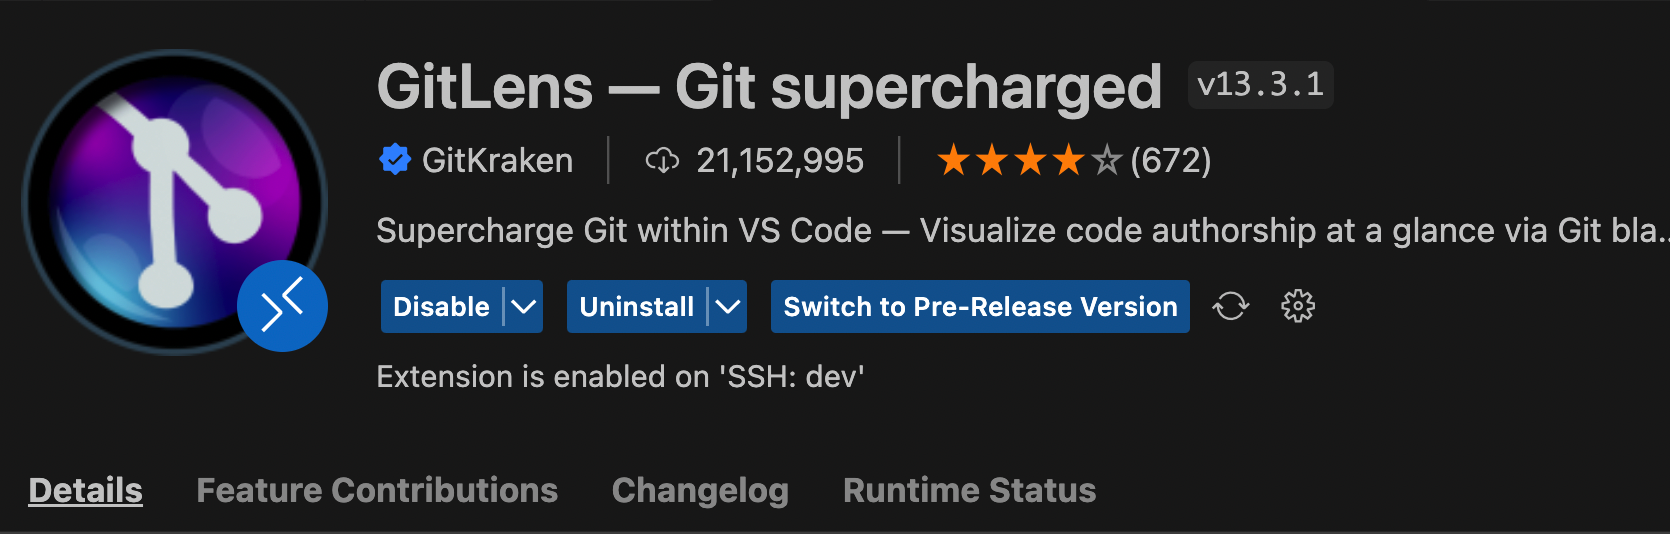Open the GitKraken publisher link

tap(497, 160)
